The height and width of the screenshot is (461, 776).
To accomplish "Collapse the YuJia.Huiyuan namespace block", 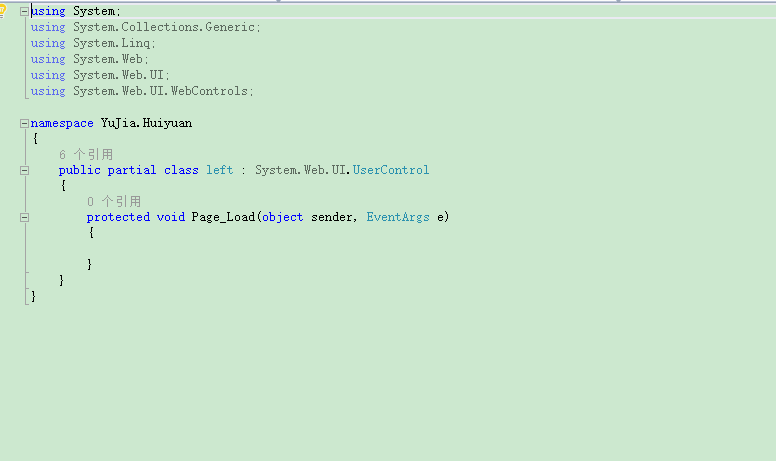I will click(24, 124).
